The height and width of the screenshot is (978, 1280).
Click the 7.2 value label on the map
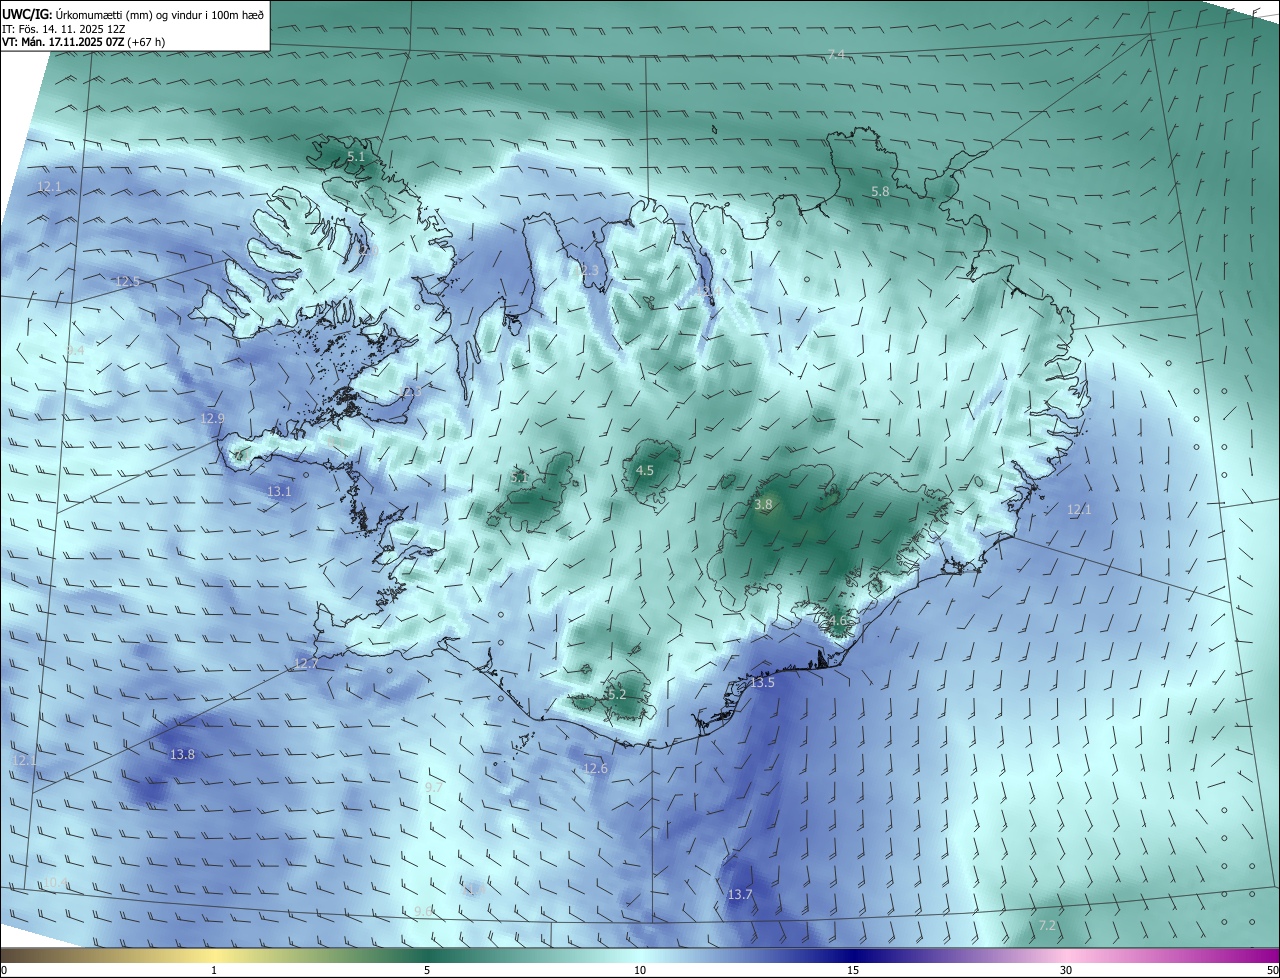tap(1047, 926)
